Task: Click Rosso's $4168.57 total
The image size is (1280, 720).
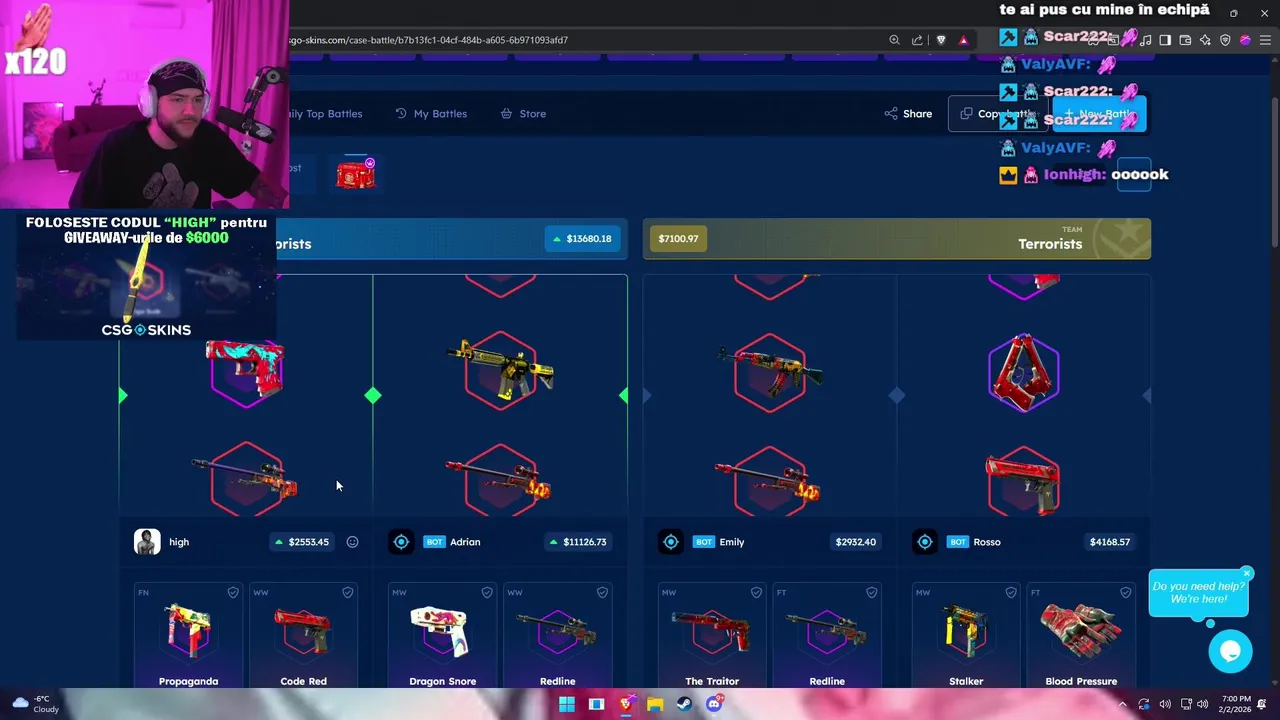Action: pos(1110,542)
